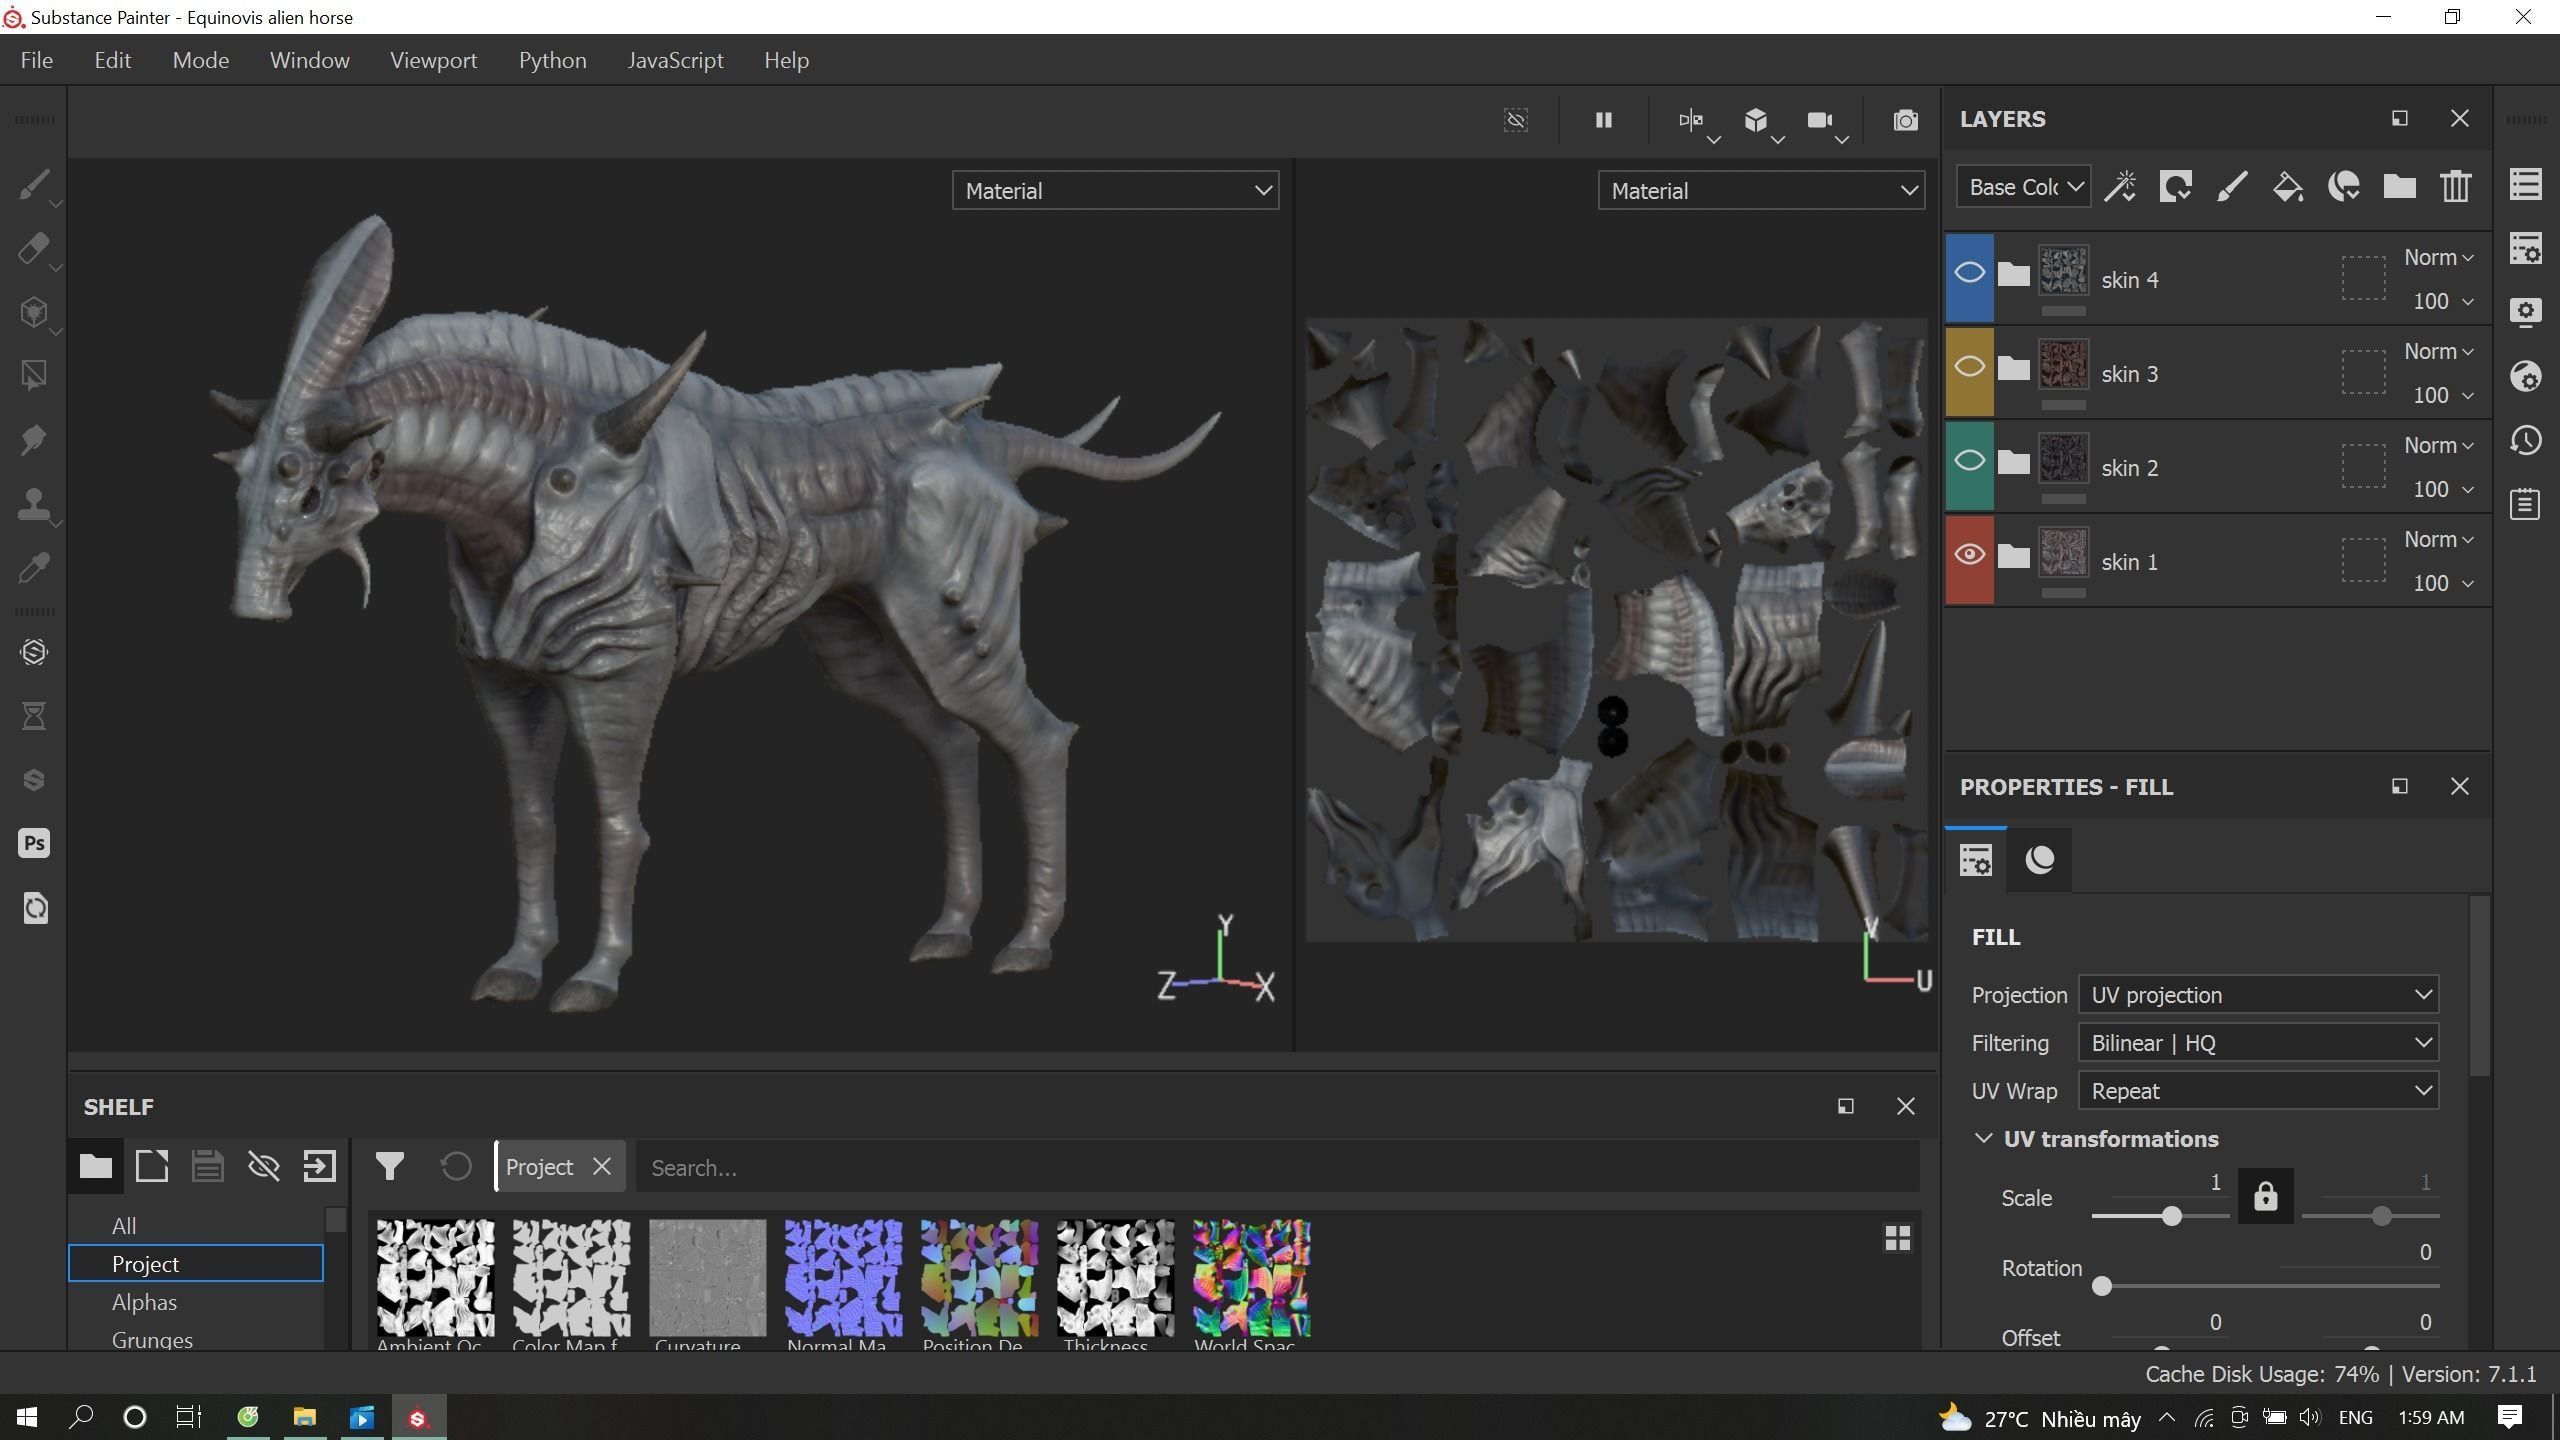
Task: Open the shelf filter funnel
Action: (390, 1166)
